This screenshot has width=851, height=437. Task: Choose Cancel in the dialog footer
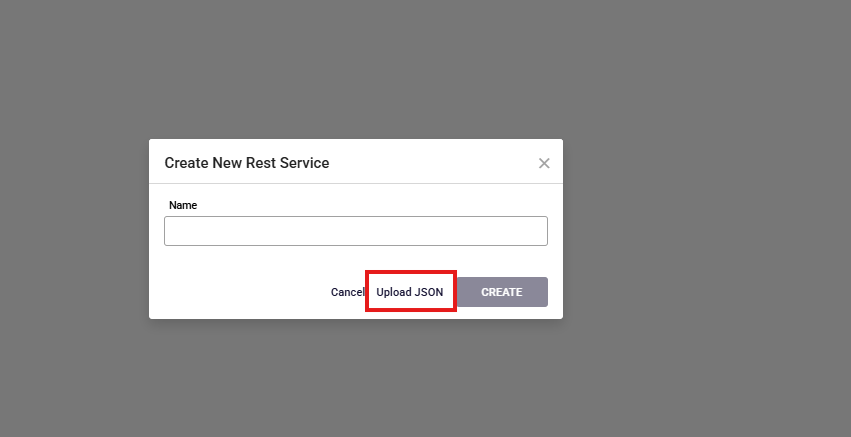point(347,292)
